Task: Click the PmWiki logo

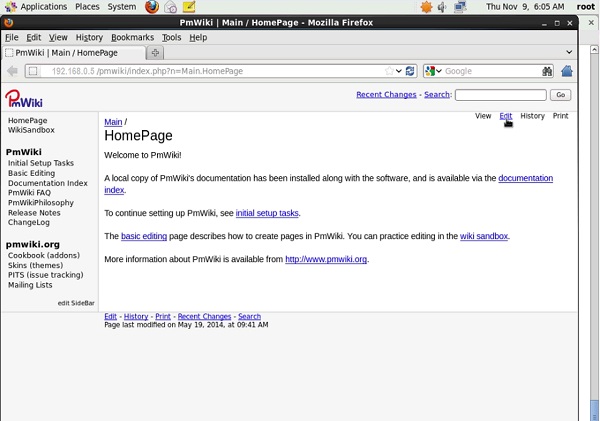Action: click(24, 99)
